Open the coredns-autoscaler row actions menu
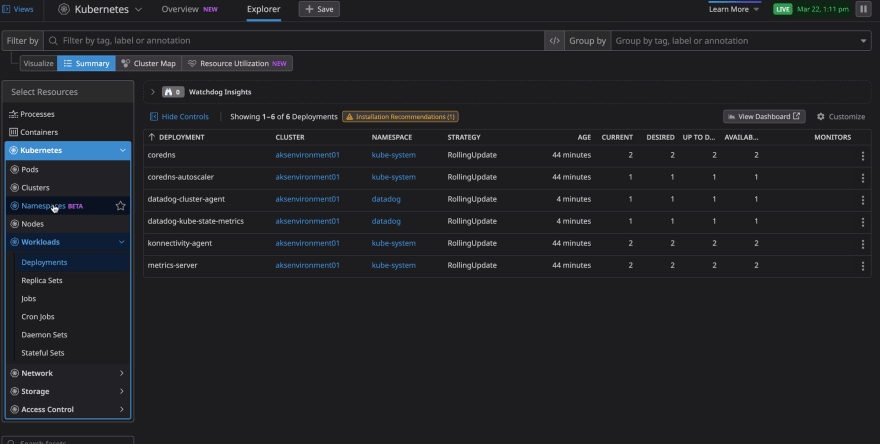 pos(863,178)
